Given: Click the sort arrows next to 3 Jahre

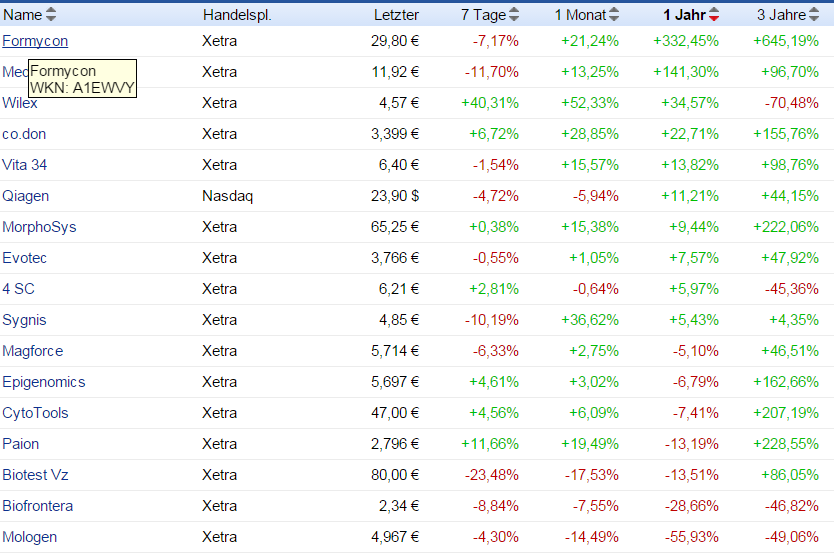Looking at the screenshot, I should (814, 15).
